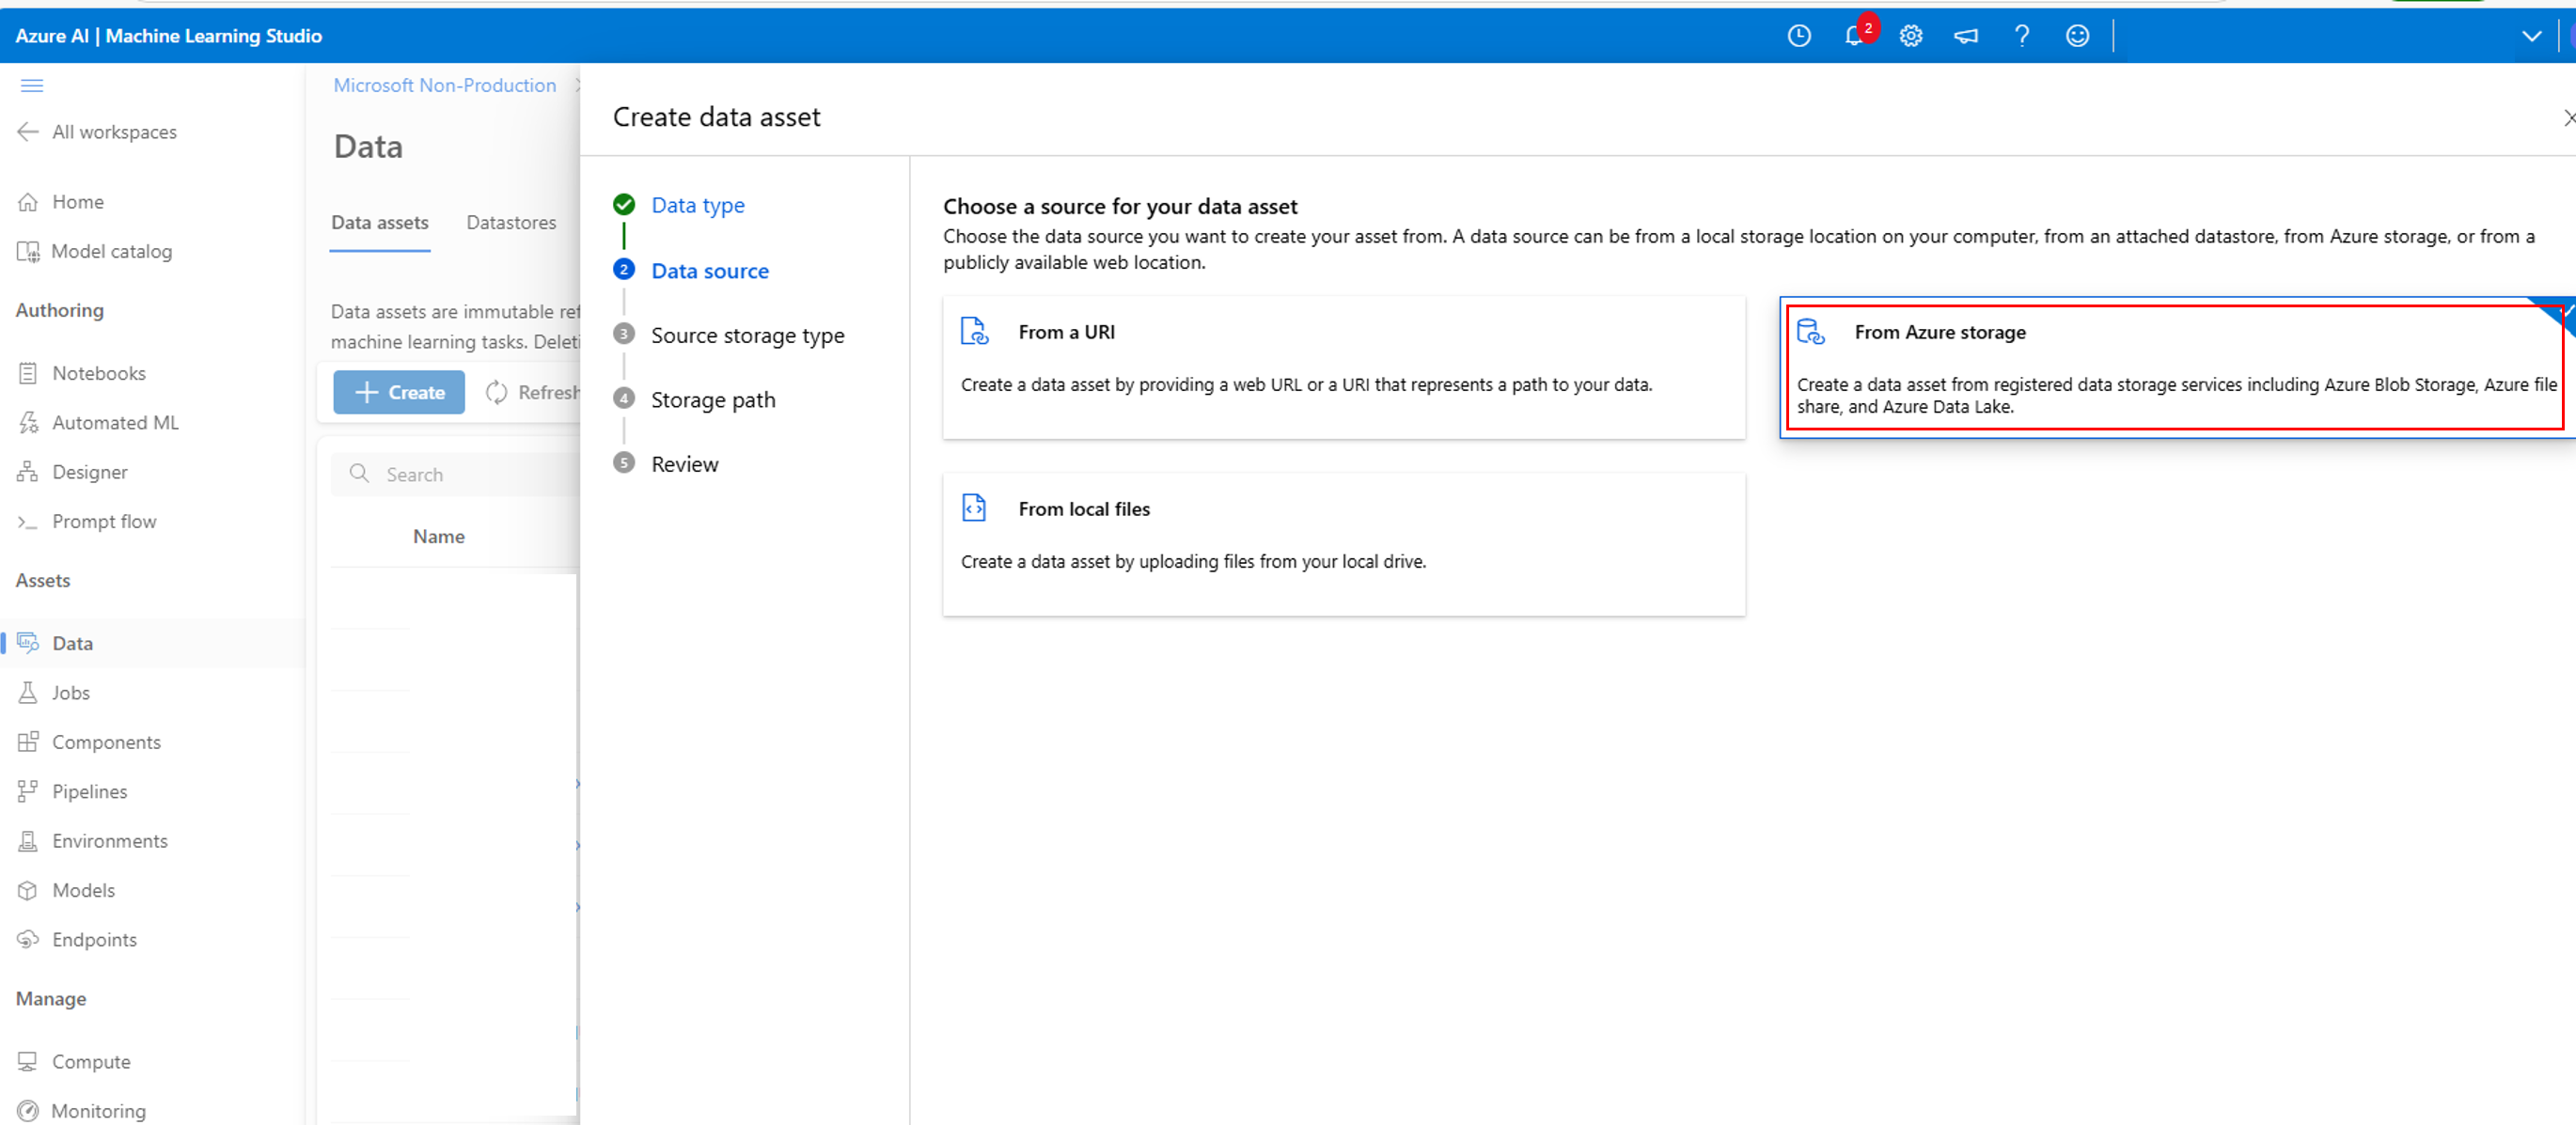2576x1125 pixels.
Task: Select the From a URI card
Action: (1343, 367)
